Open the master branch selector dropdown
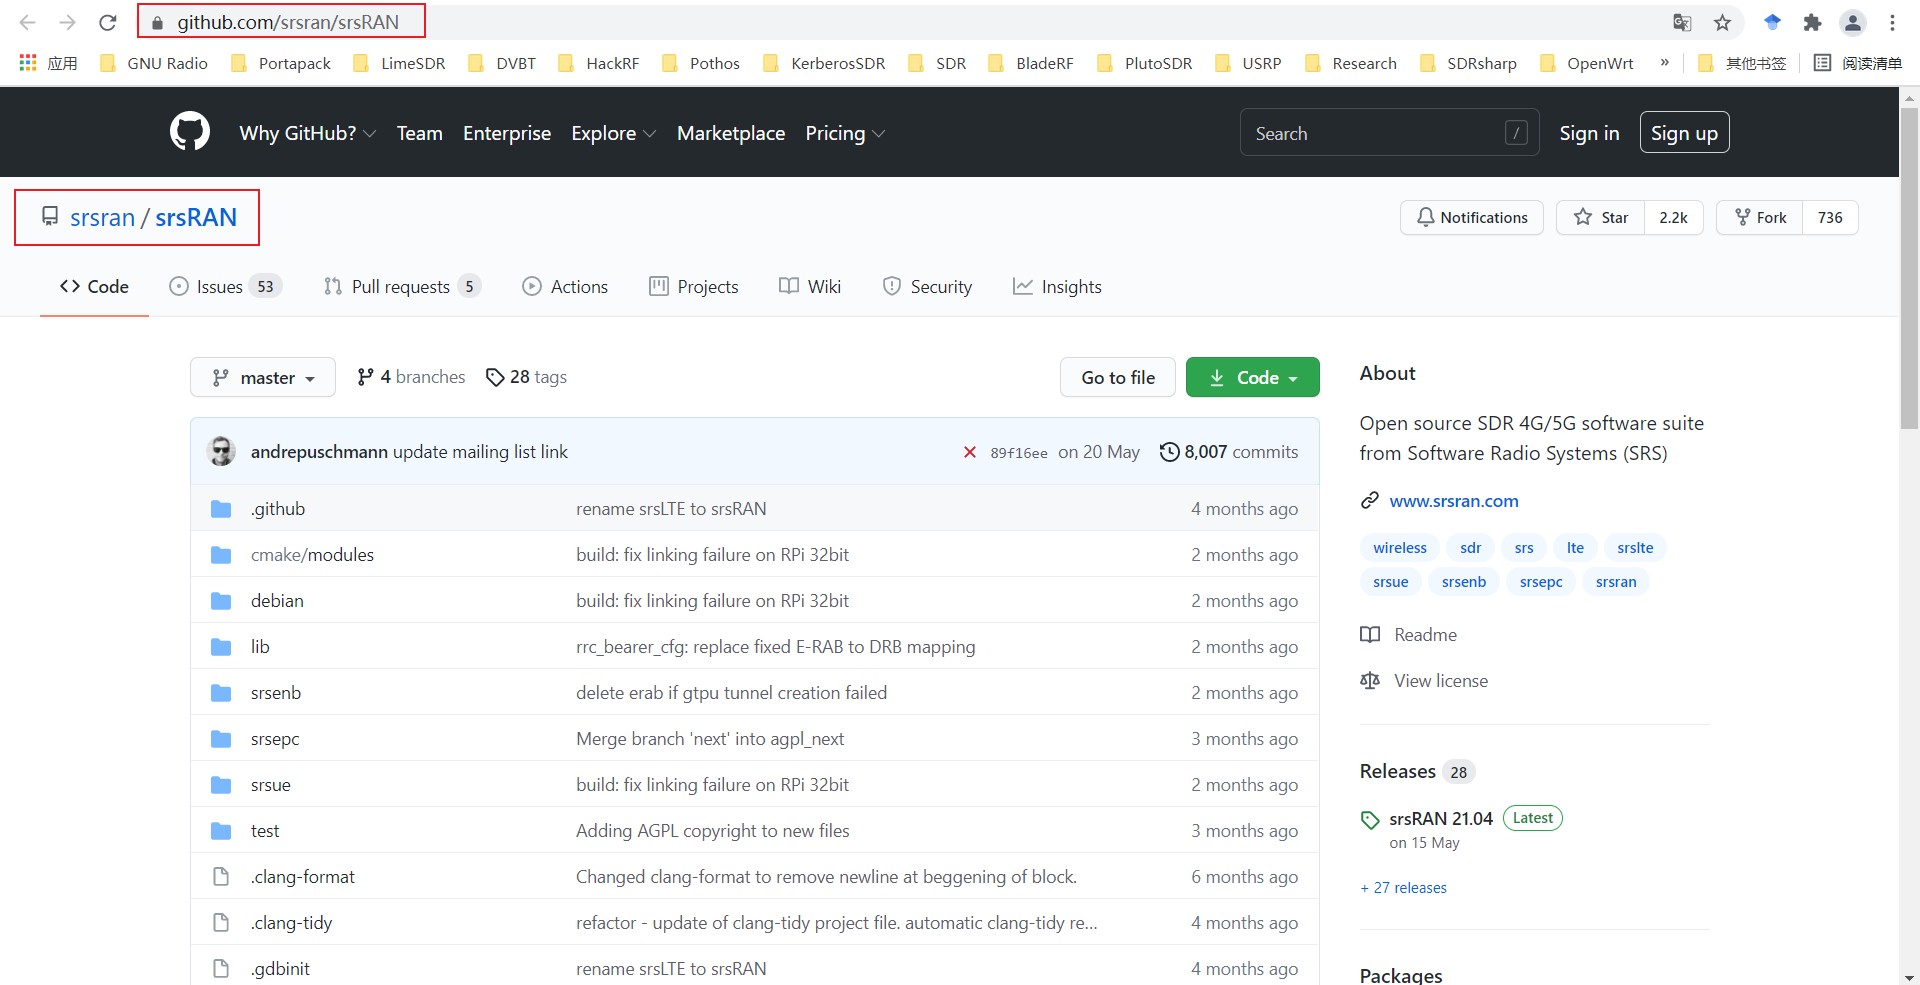The image size is (1920, 985). (x=263, y=377)
